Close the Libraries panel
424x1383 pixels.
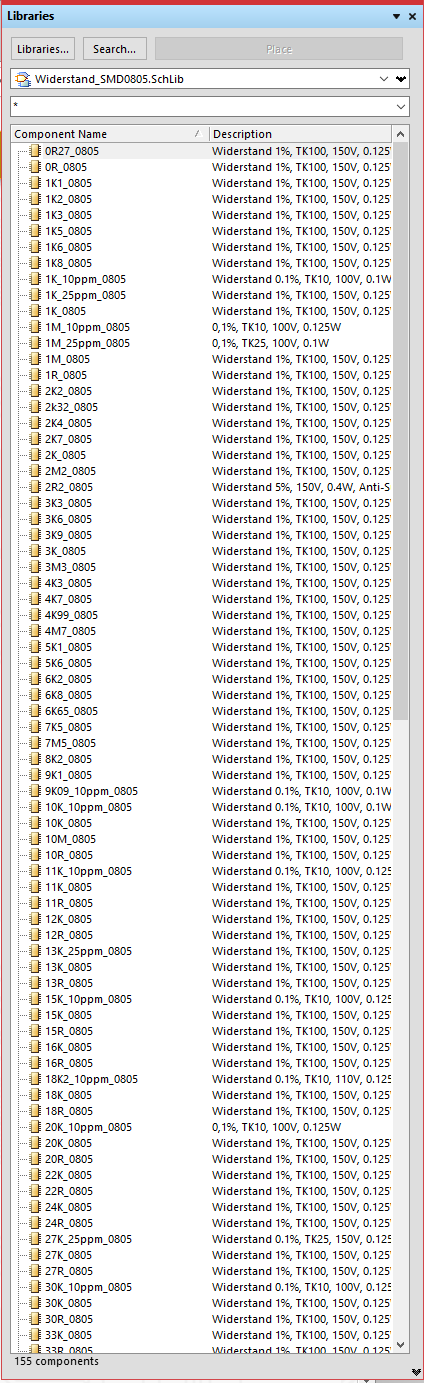click(x=413, y=17)
